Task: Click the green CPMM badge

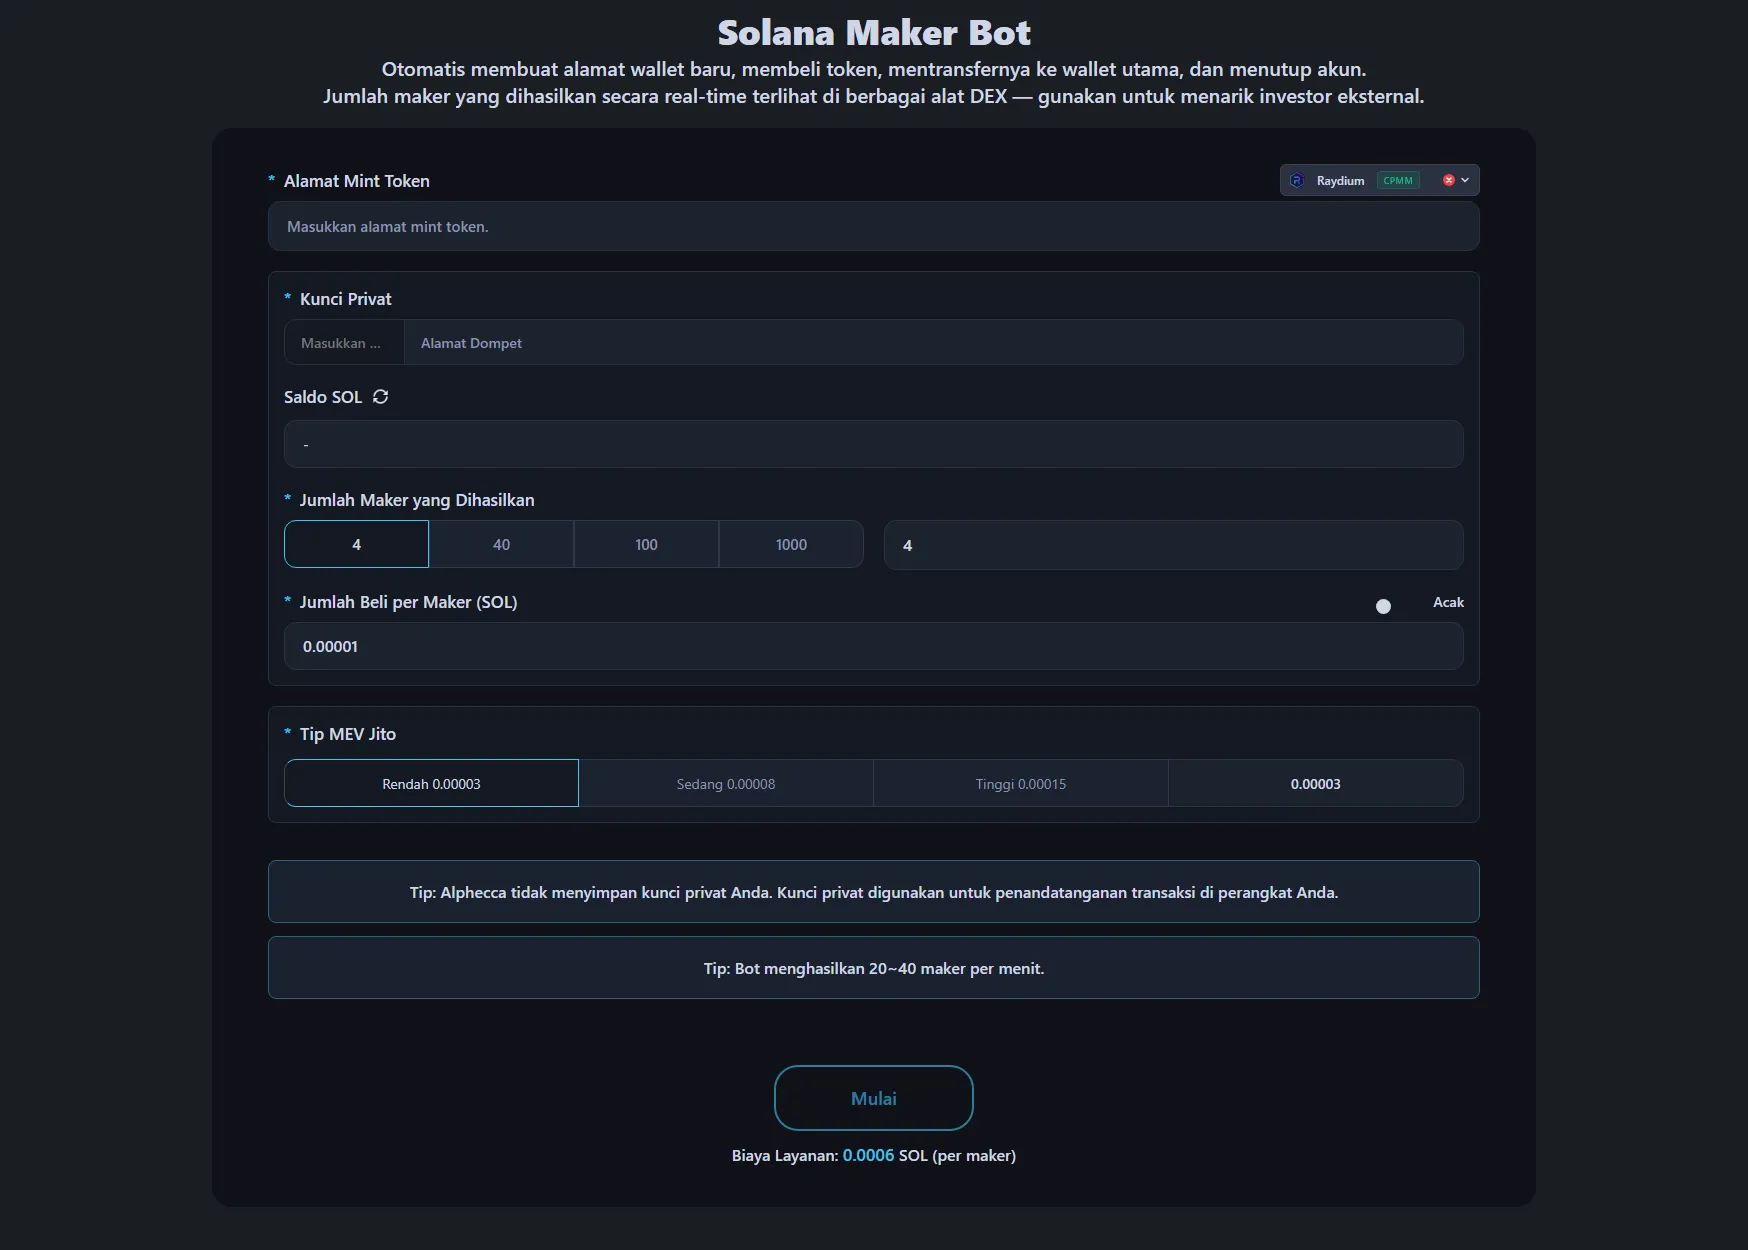Action: 1397,181
